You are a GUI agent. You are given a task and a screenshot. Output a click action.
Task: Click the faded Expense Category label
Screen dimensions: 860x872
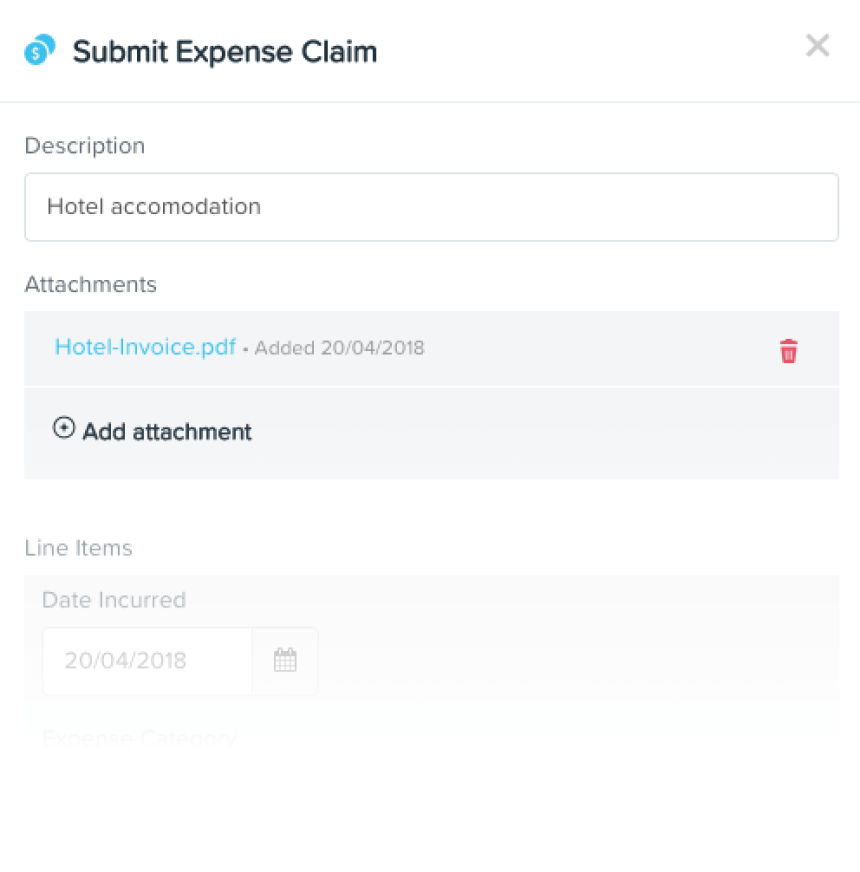(139, 739)
